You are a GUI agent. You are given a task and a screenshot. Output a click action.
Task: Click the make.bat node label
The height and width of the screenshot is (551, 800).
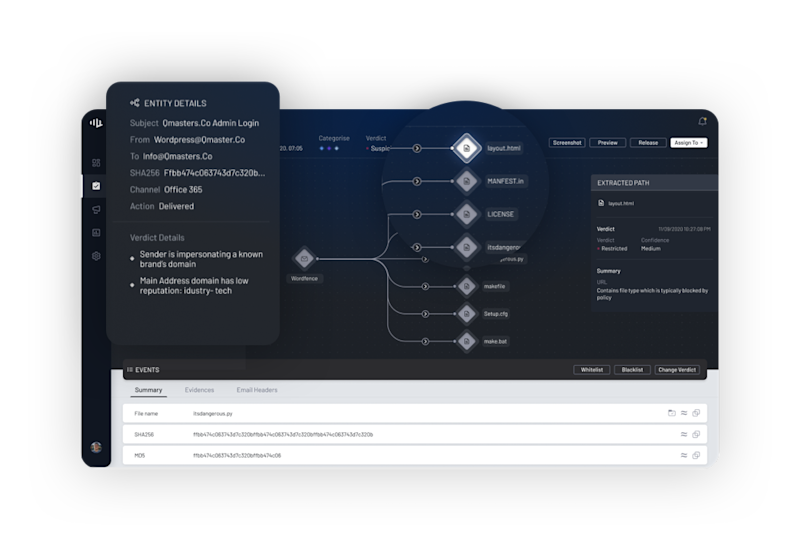click(x=495, y=341)
